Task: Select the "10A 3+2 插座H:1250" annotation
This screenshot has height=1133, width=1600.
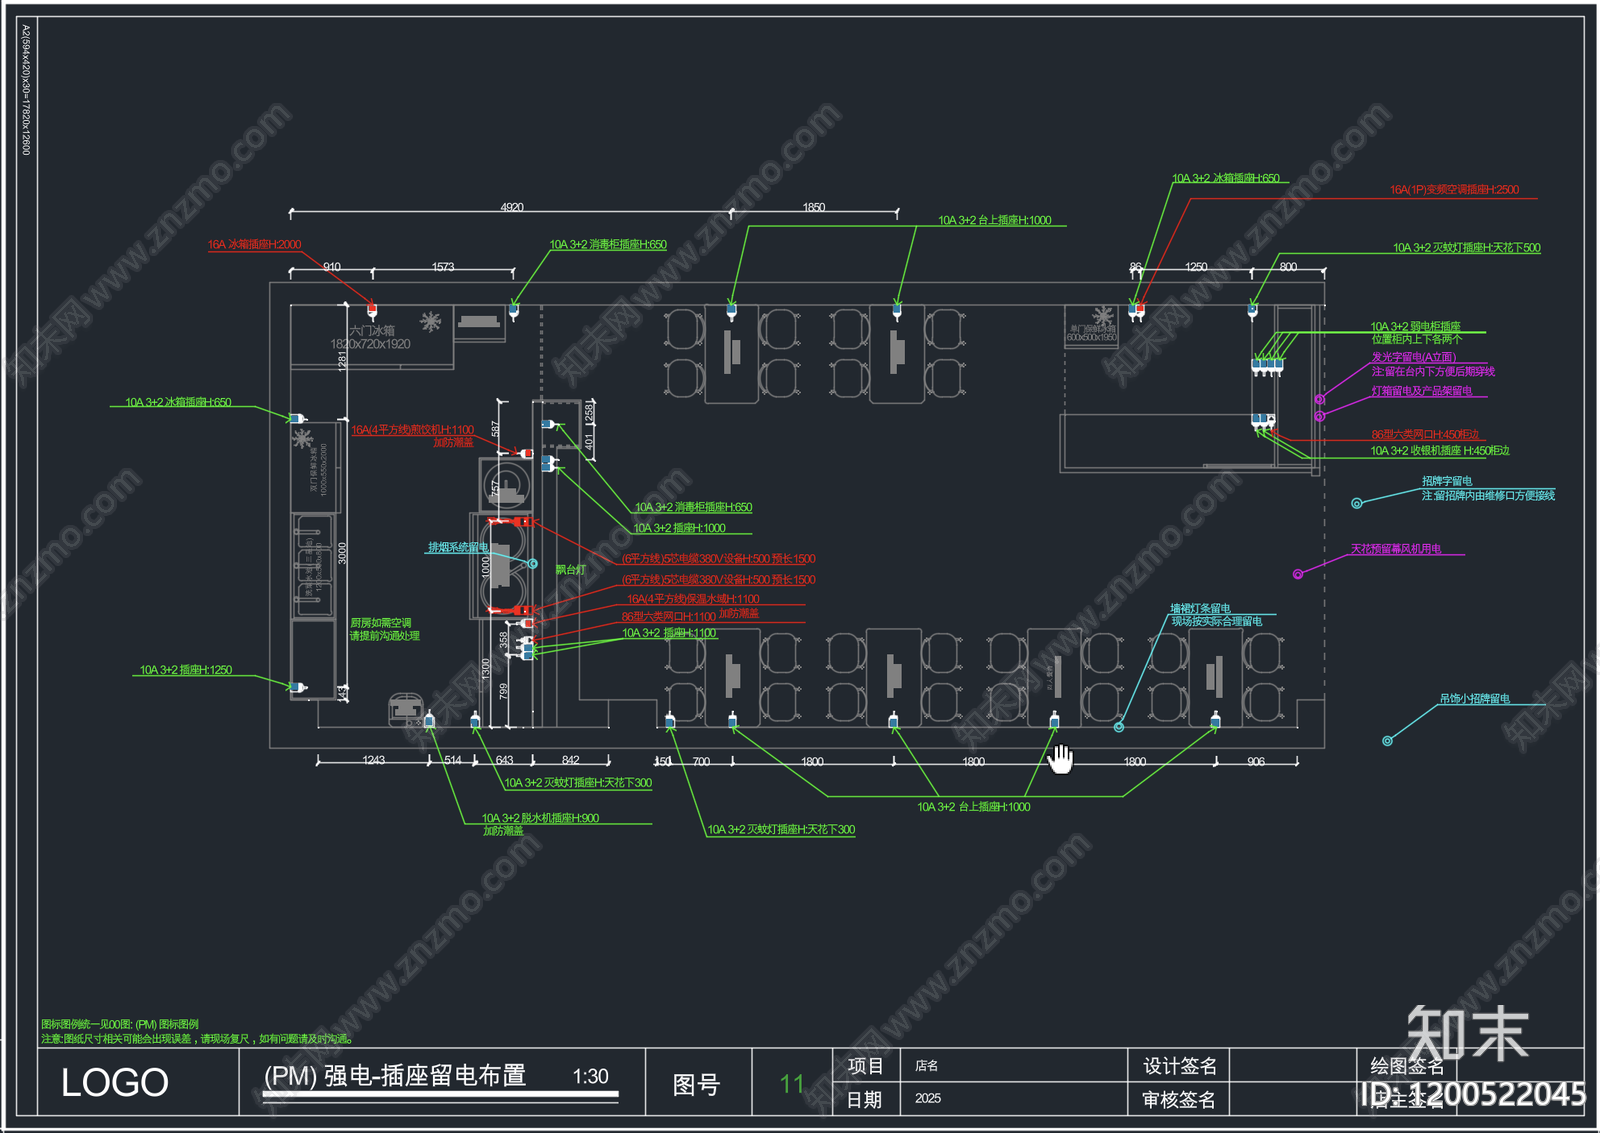Action: coord(186,669)
